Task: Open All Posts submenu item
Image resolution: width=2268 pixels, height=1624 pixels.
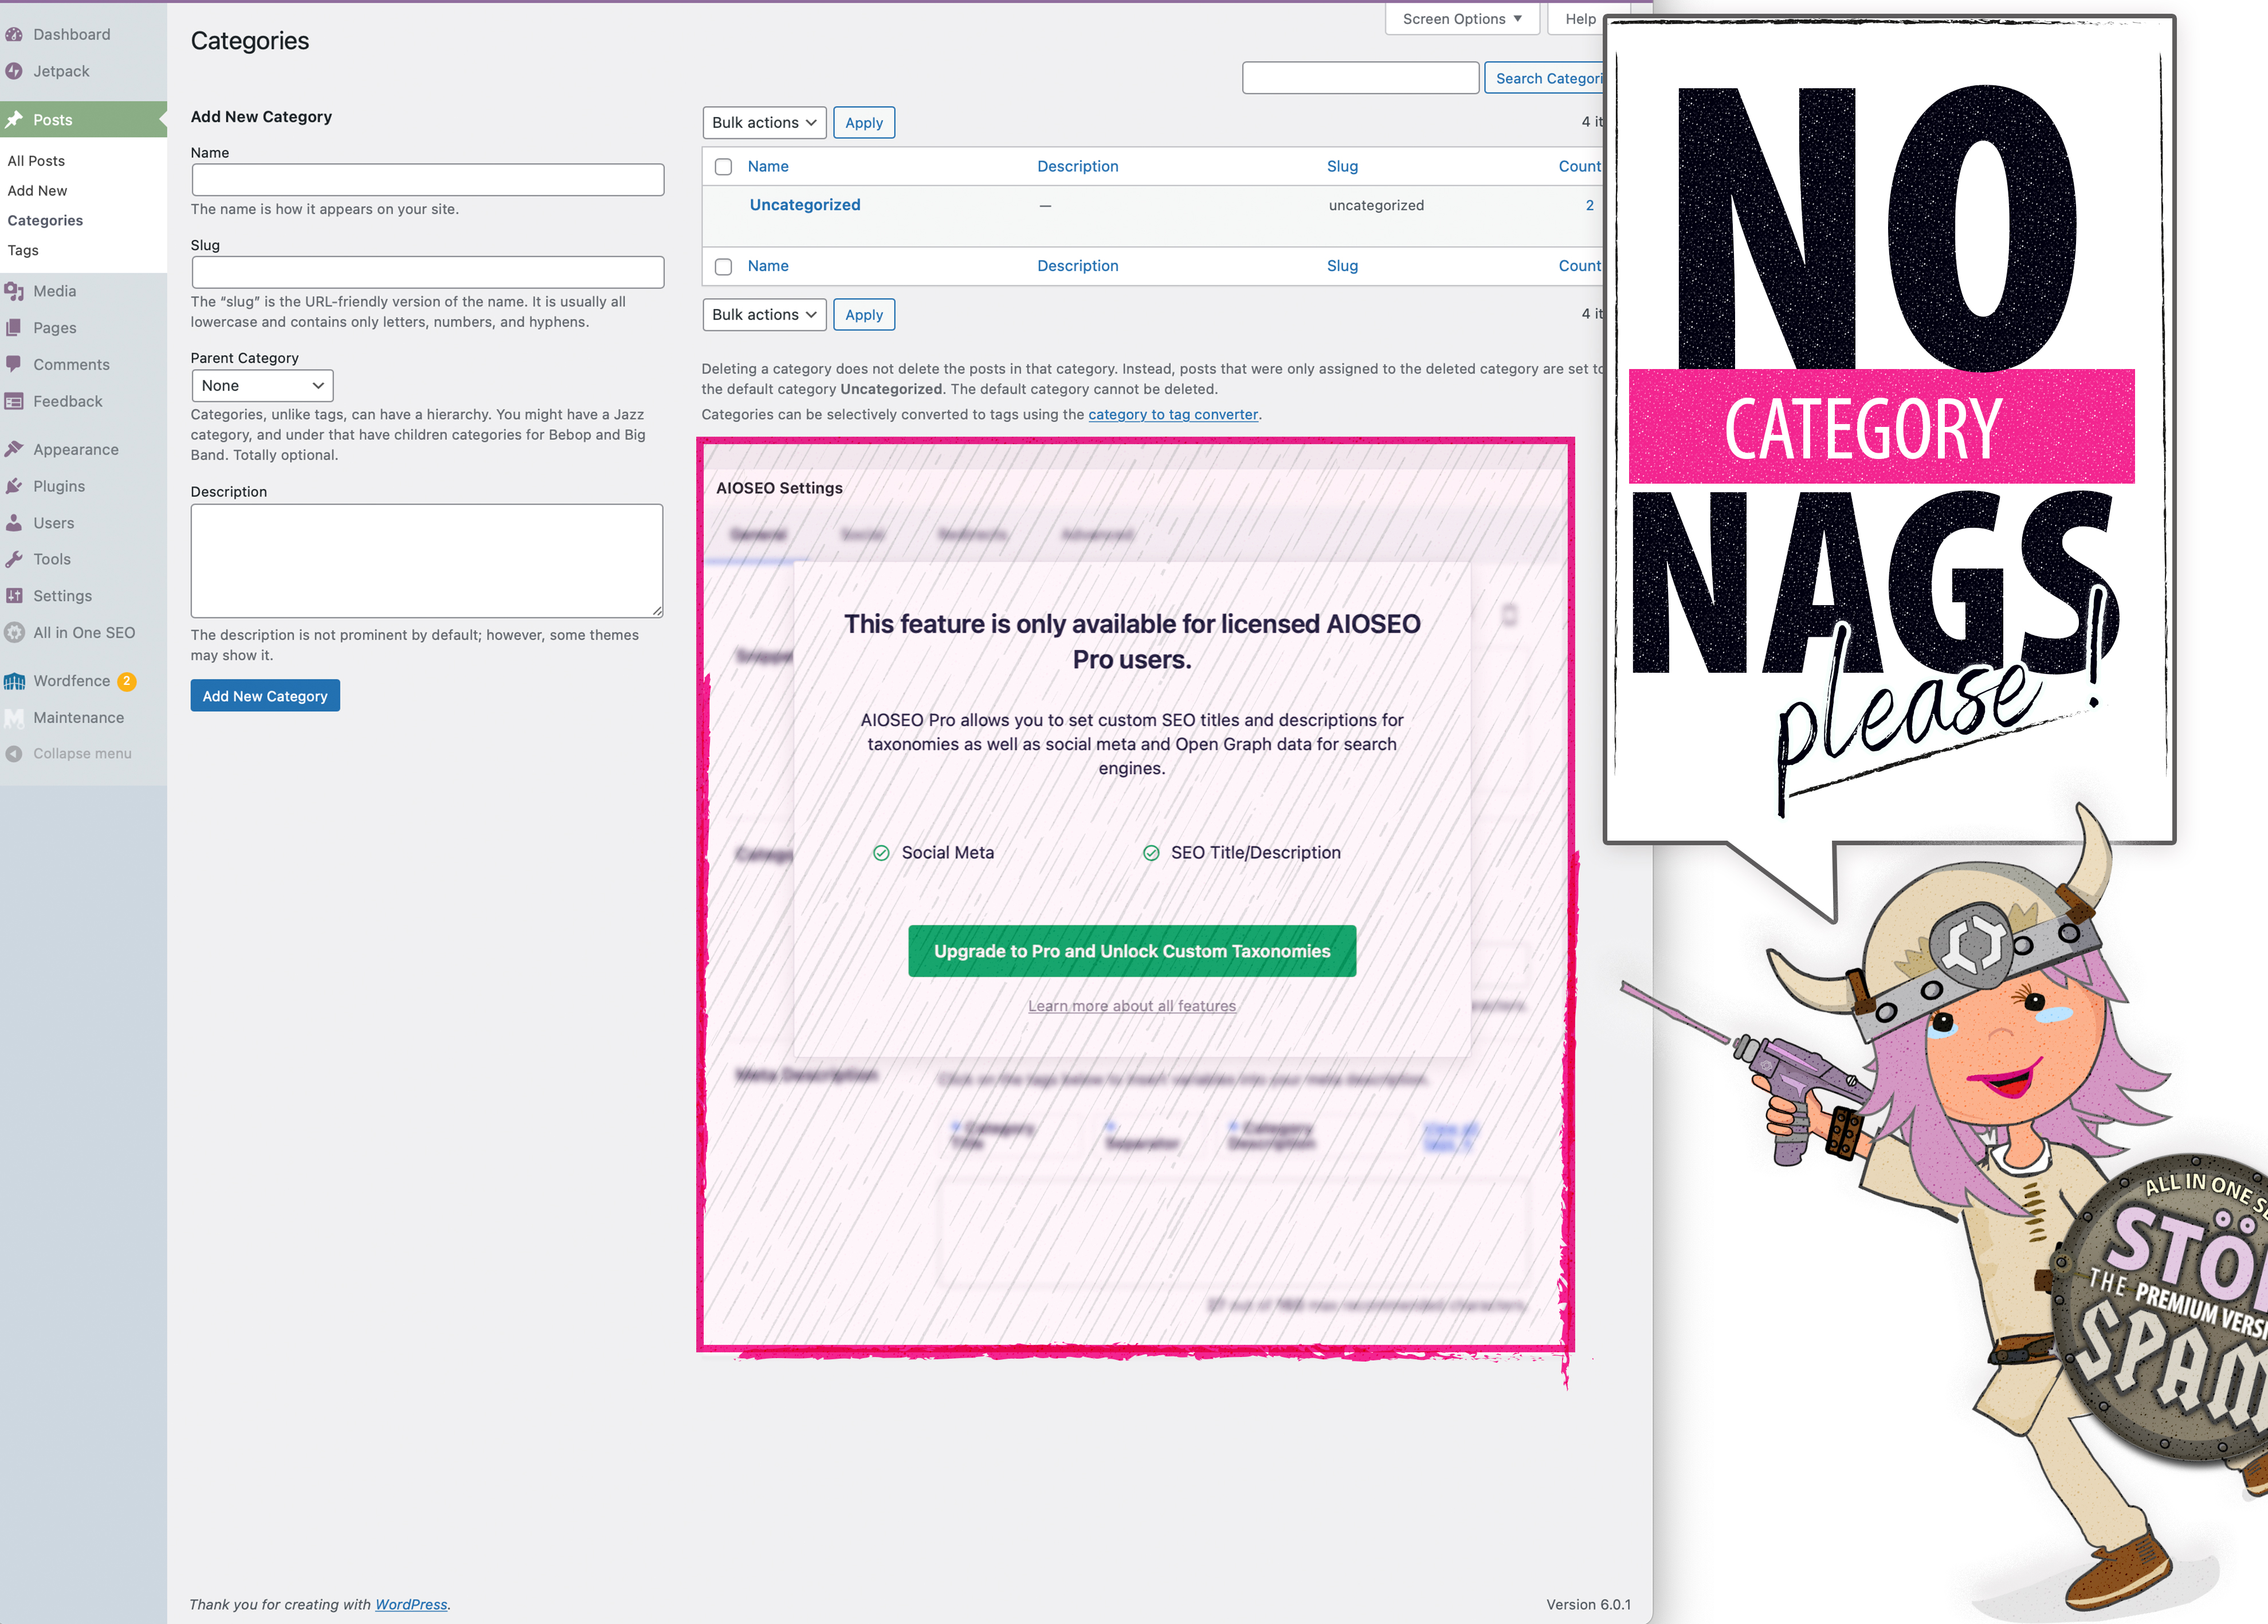Action: pos(36,161)
